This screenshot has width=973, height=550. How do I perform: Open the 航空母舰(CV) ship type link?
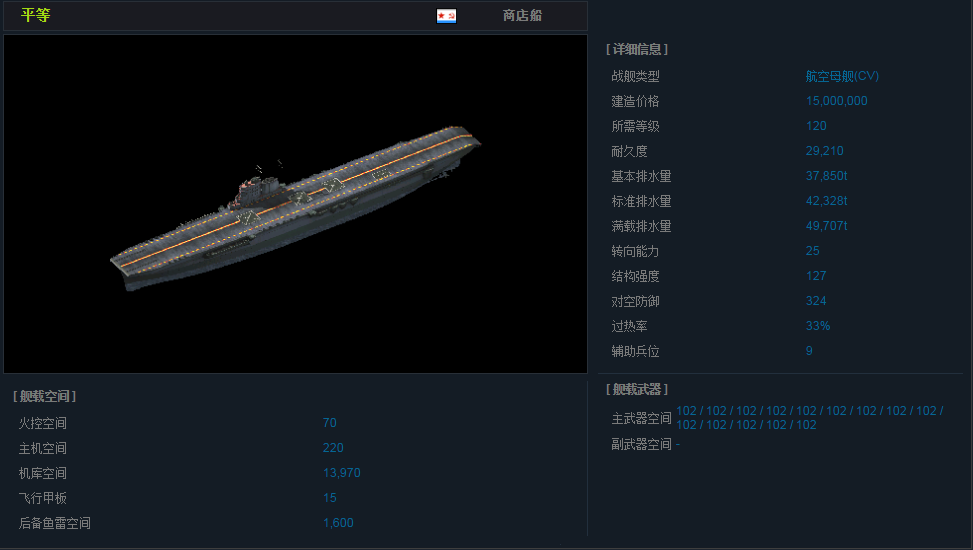coord(842,76)
